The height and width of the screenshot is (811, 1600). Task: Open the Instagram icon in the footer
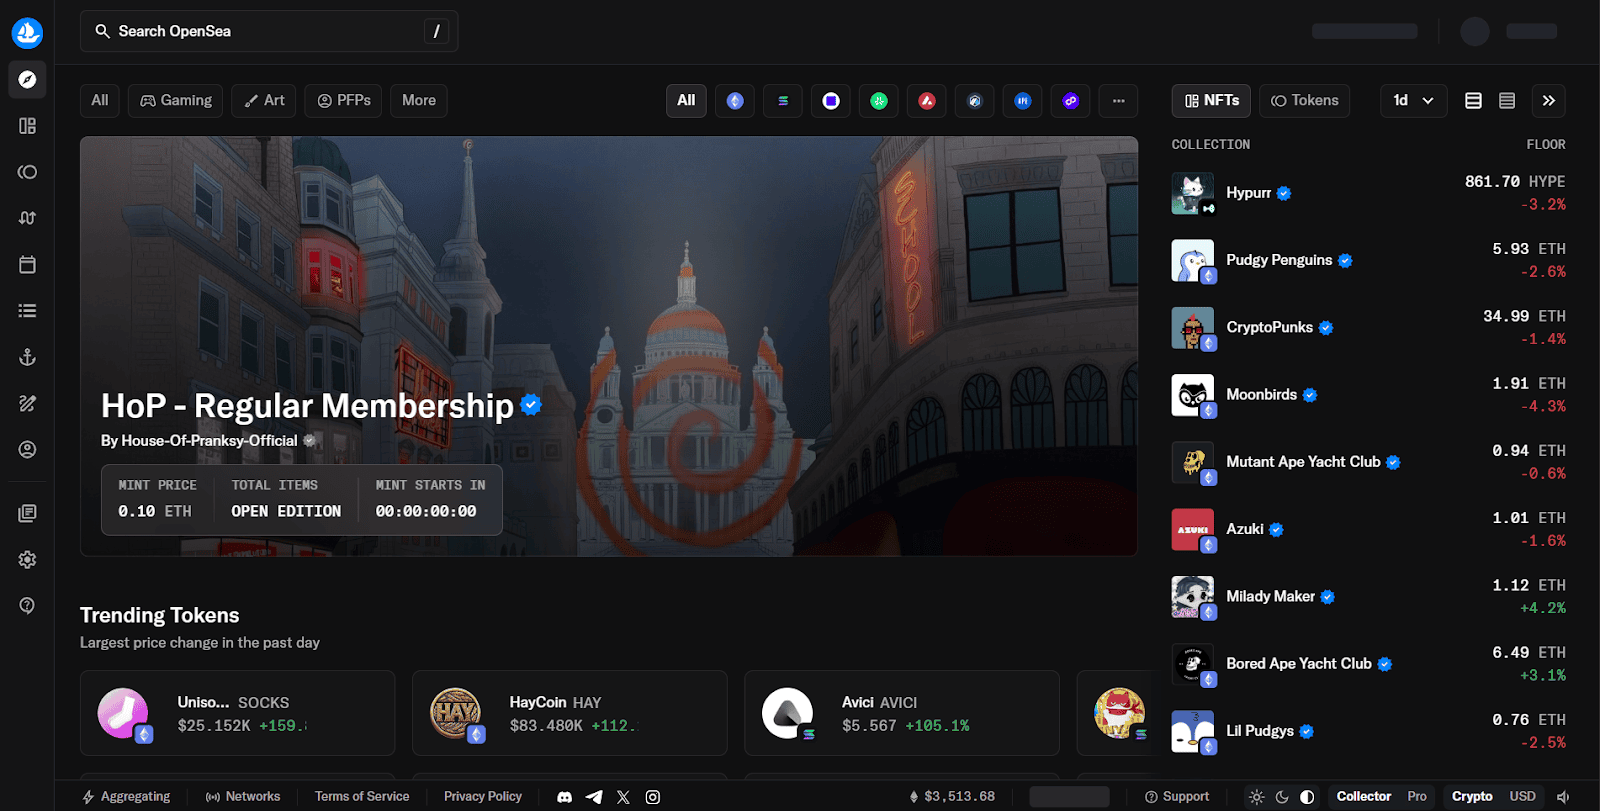point(653,797)
